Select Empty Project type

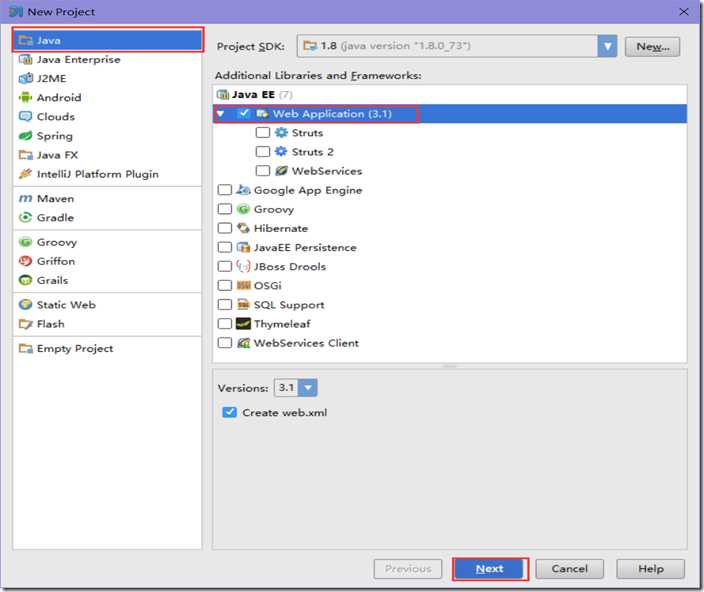[x=107, y=348]
